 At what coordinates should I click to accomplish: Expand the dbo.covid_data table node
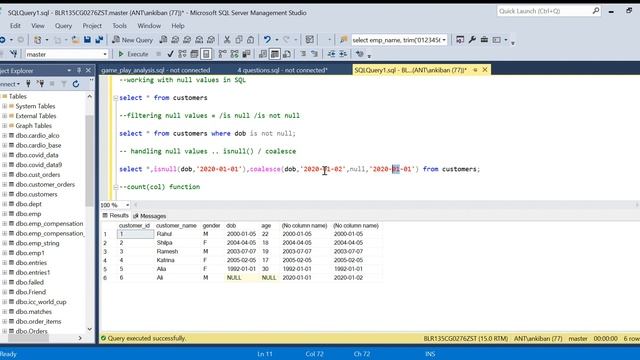point(4,155)
